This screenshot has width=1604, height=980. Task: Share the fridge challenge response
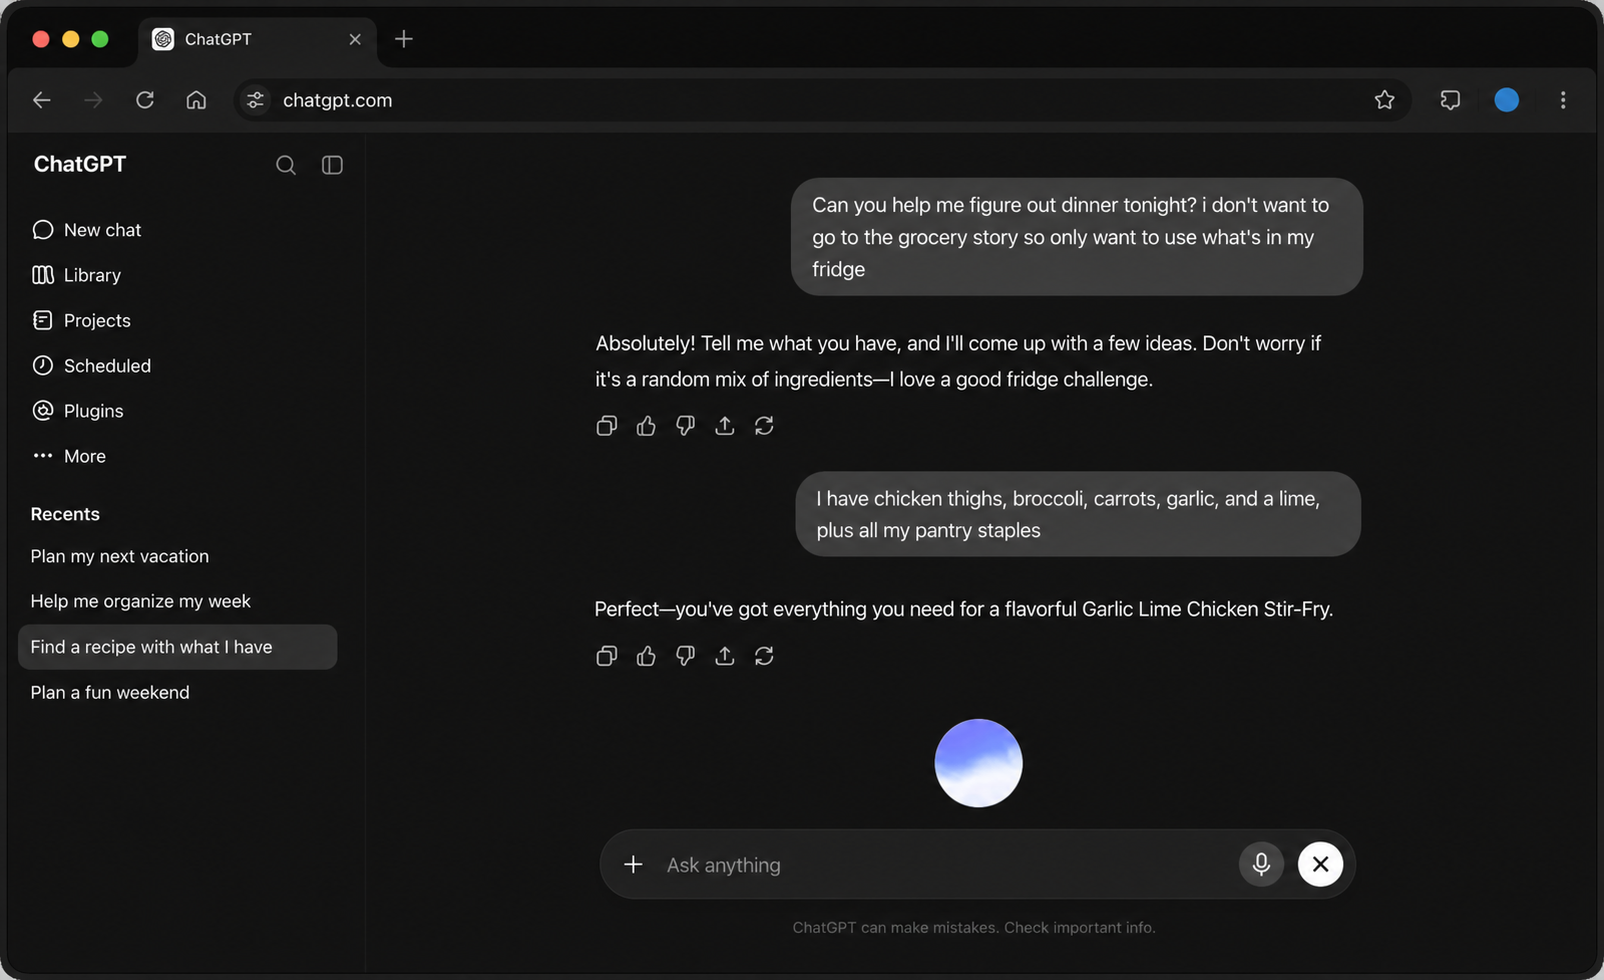(x=725, y=426)
